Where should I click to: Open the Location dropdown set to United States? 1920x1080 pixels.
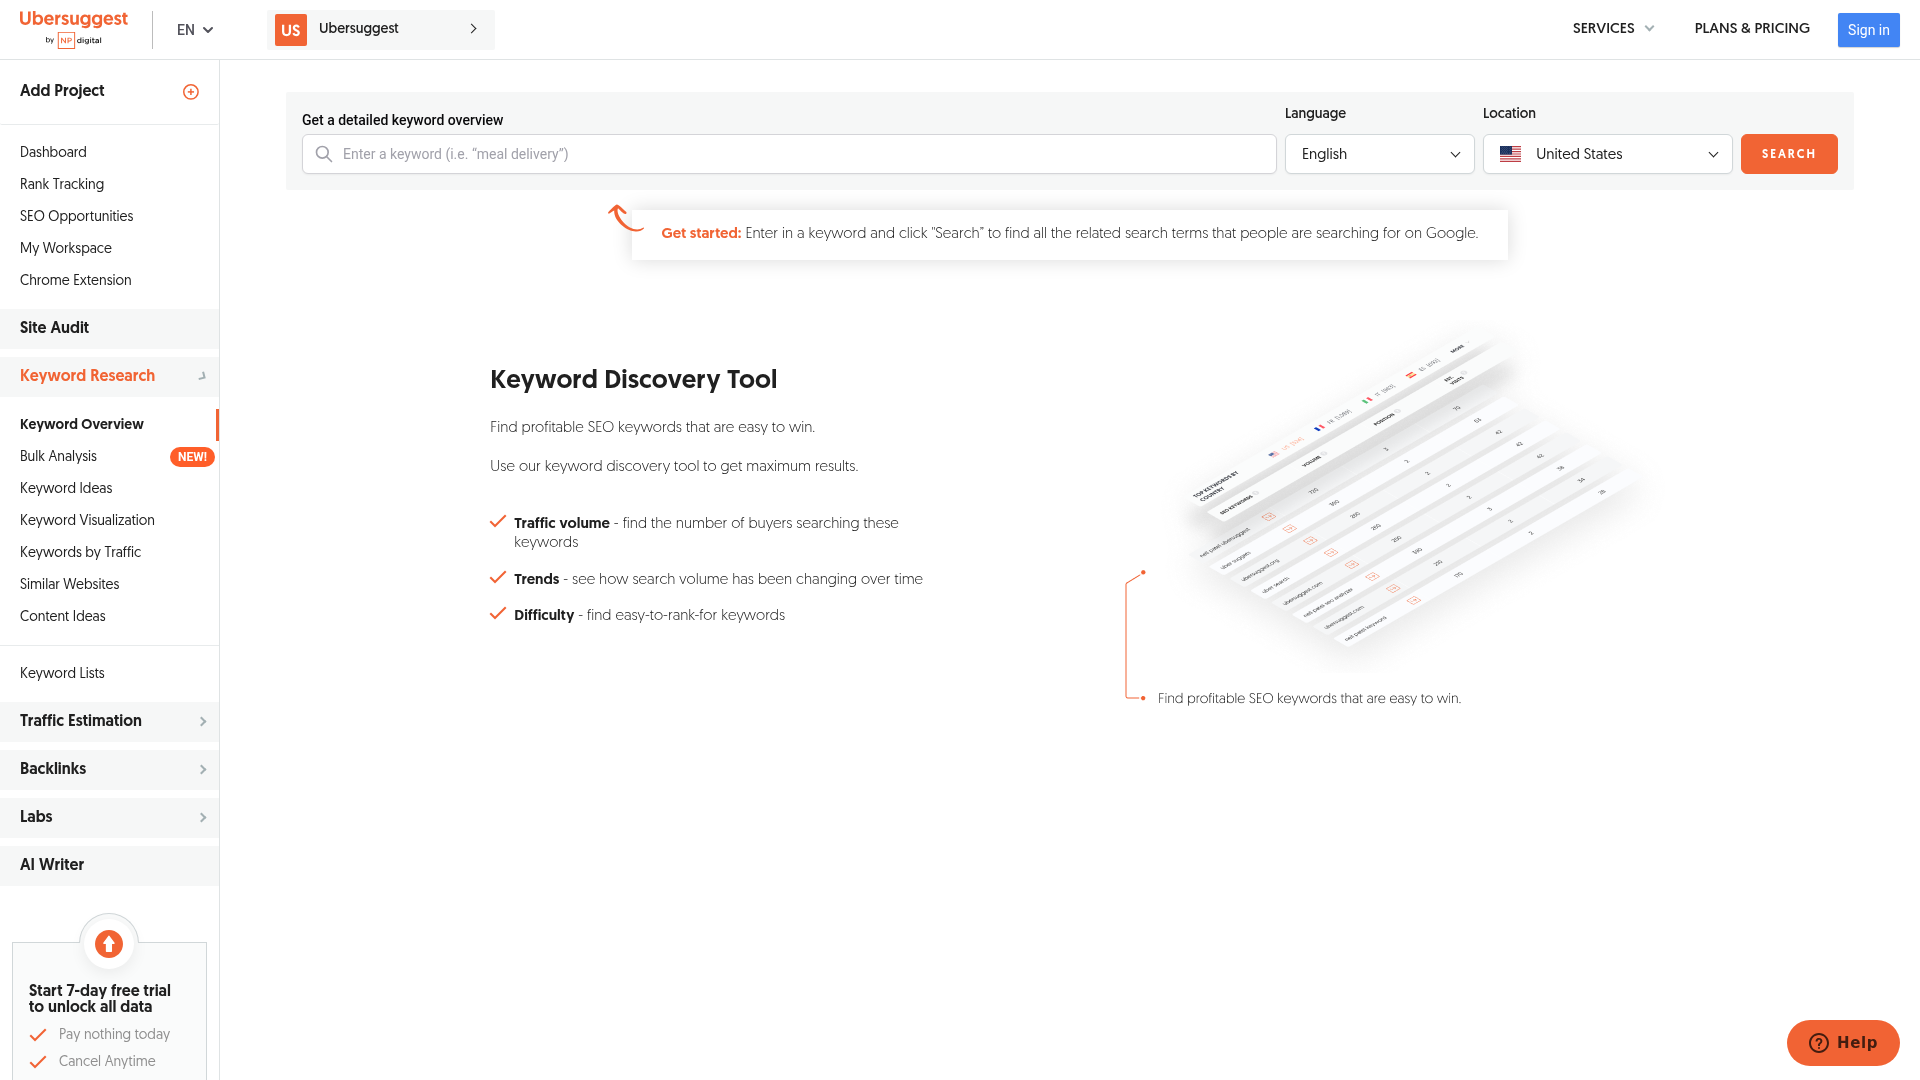pyautogui.click(x=1607, y=154)
